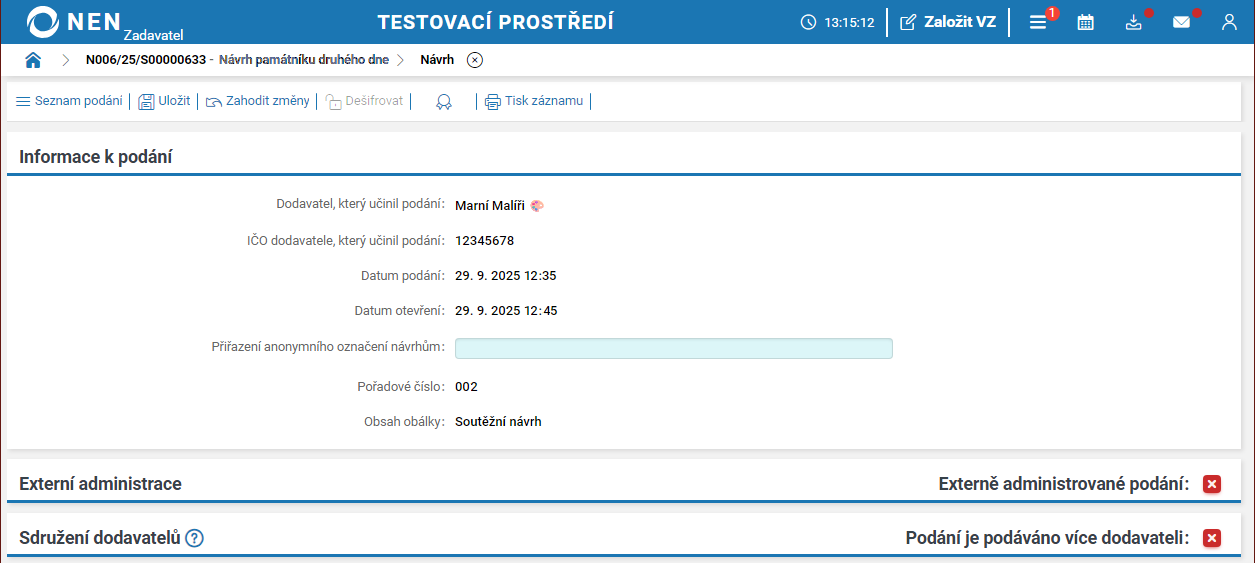Open the calendar icon in header
The height and width of the screenshot is (563, 1255).
tap(1085, 22)
